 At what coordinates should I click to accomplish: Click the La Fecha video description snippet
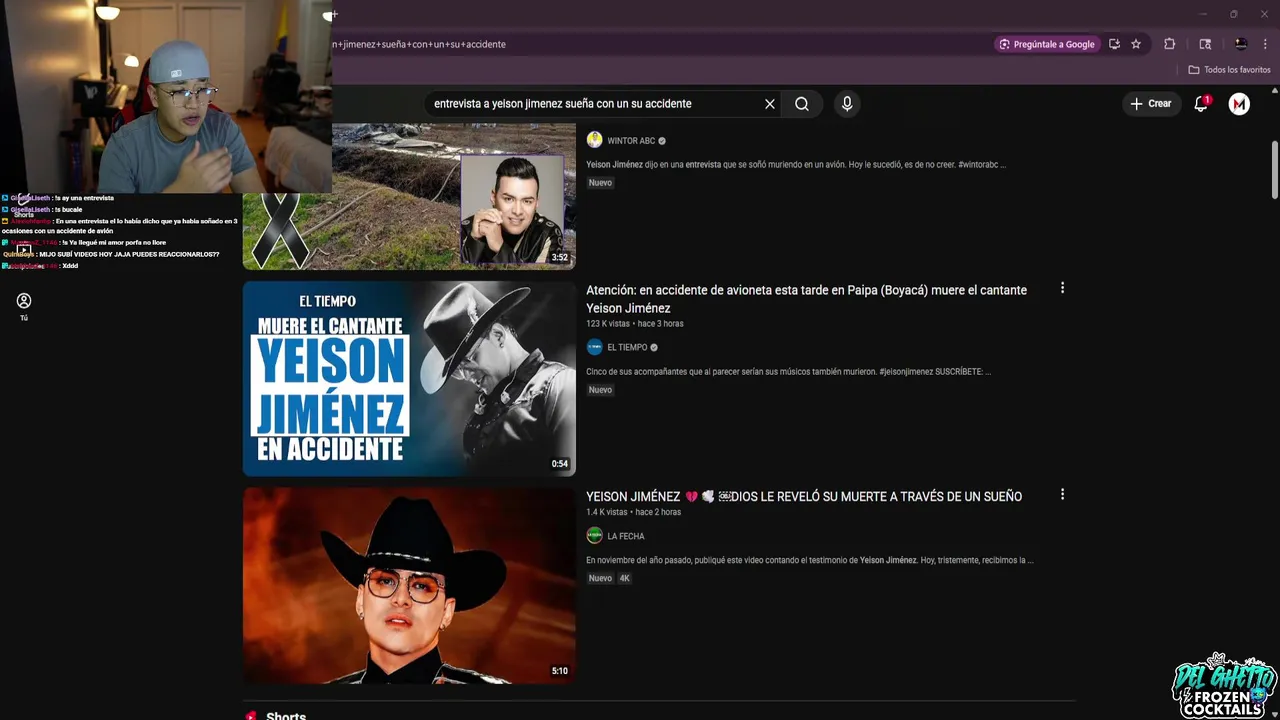point(810,560)
